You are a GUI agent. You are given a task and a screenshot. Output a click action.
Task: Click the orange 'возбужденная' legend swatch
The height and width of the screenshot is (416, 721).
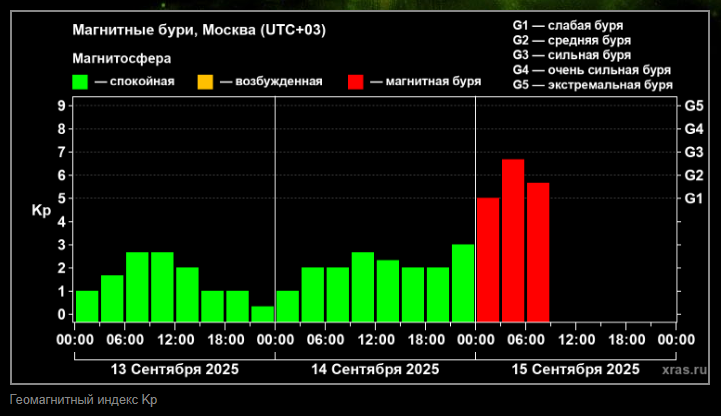click(206, 81)
